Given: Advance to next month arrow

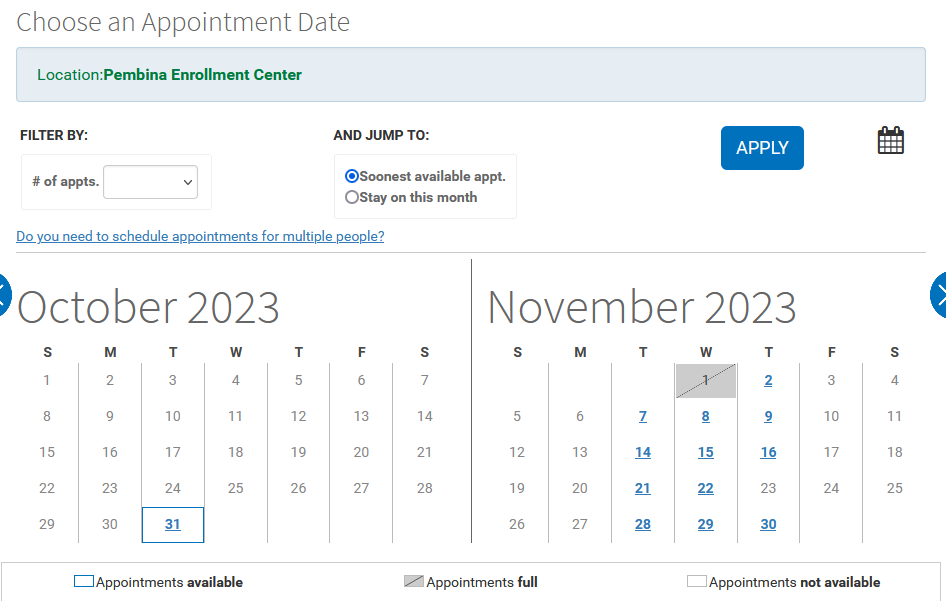Looking at the screenshot, I should click(x=940, y=295).
